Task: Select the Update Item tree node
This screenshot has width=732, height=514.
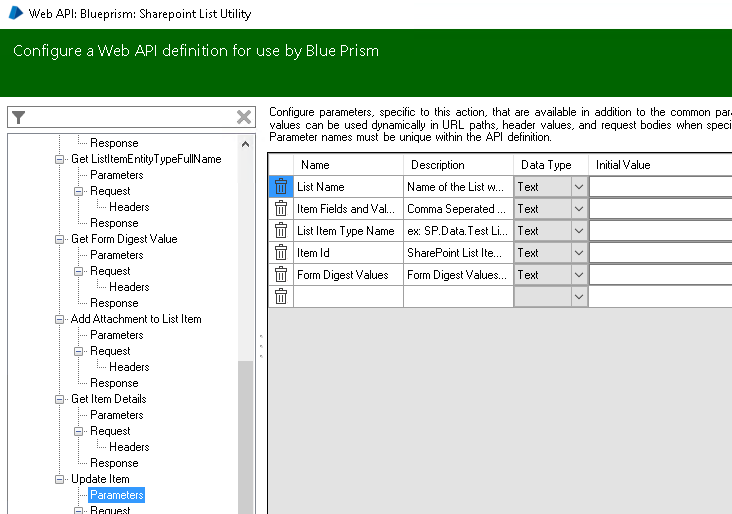Action: 100,479
